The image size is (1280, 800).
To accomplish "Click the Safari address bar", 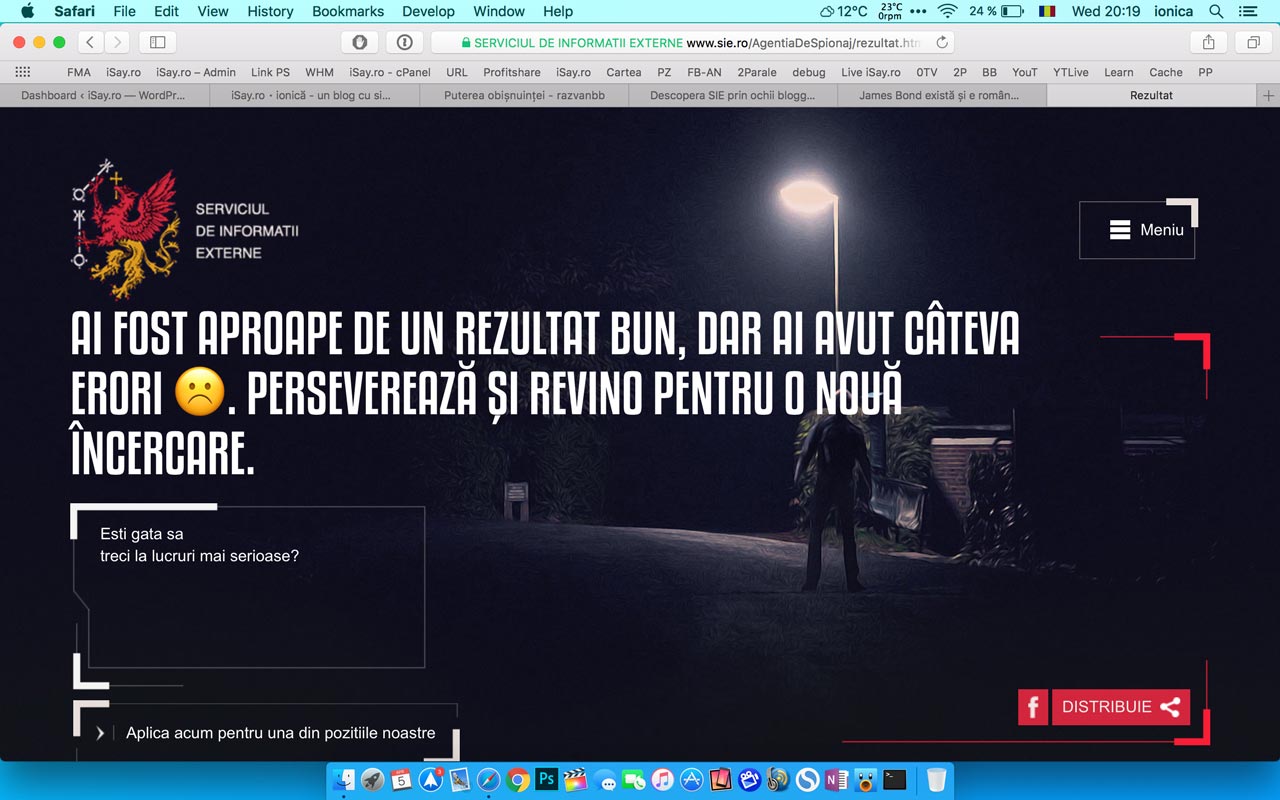I will (692, 42).
